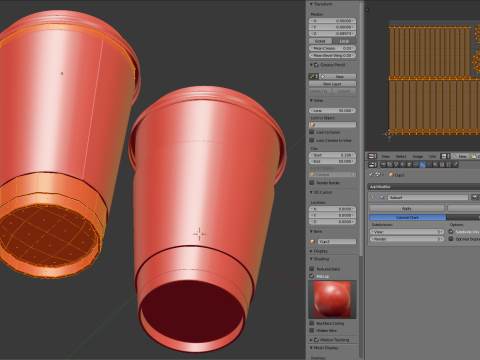480x360 pixels.
Task: Open the Local Camera dropdown field
Action: coord(332,174)
